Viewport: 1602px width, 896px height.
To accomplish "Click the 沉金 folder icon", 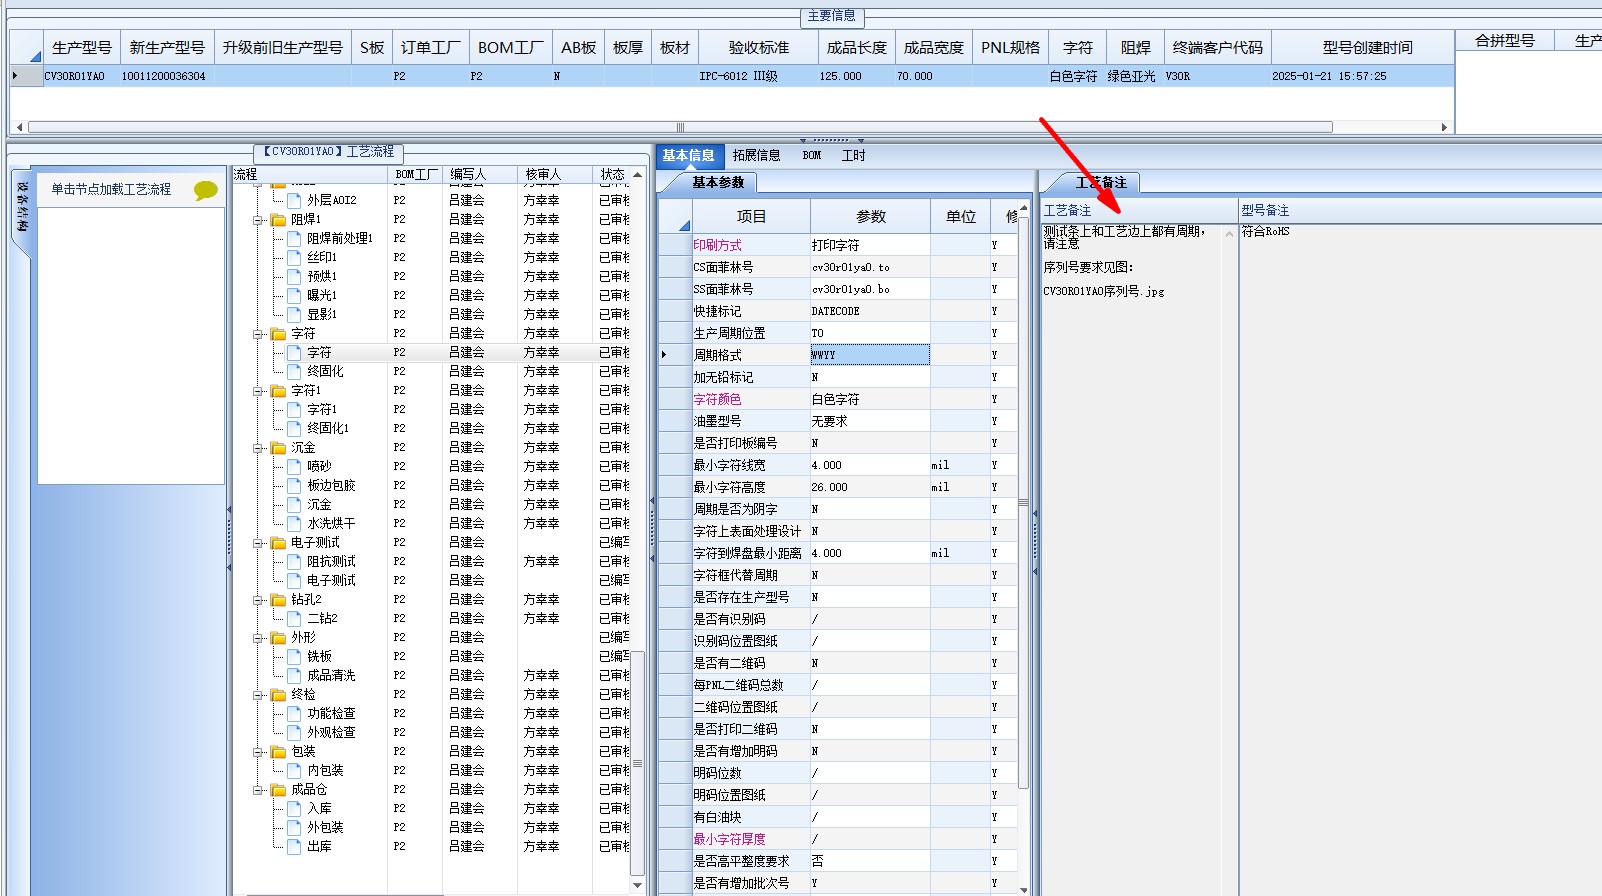I will click(x=279, y=447).
